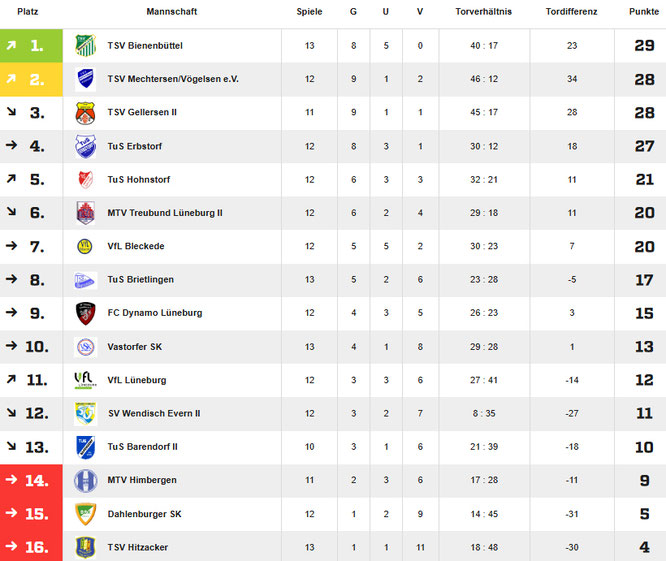Open the Vastorfer SK team name
Viewport: 666px width, 561px height.
135,347
